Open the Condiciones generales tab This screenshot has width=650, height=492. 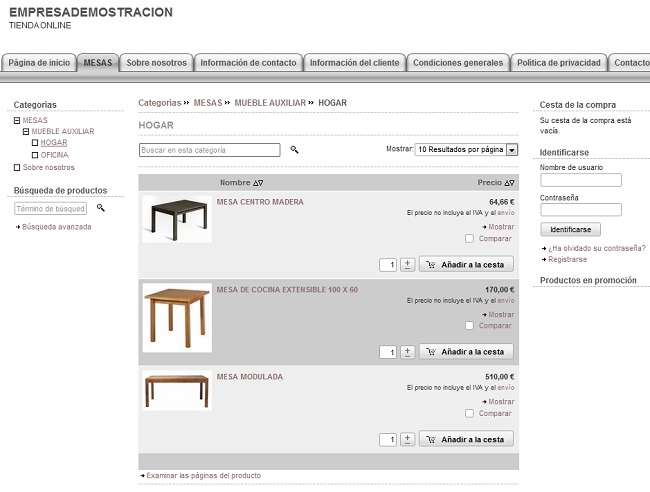458,63
